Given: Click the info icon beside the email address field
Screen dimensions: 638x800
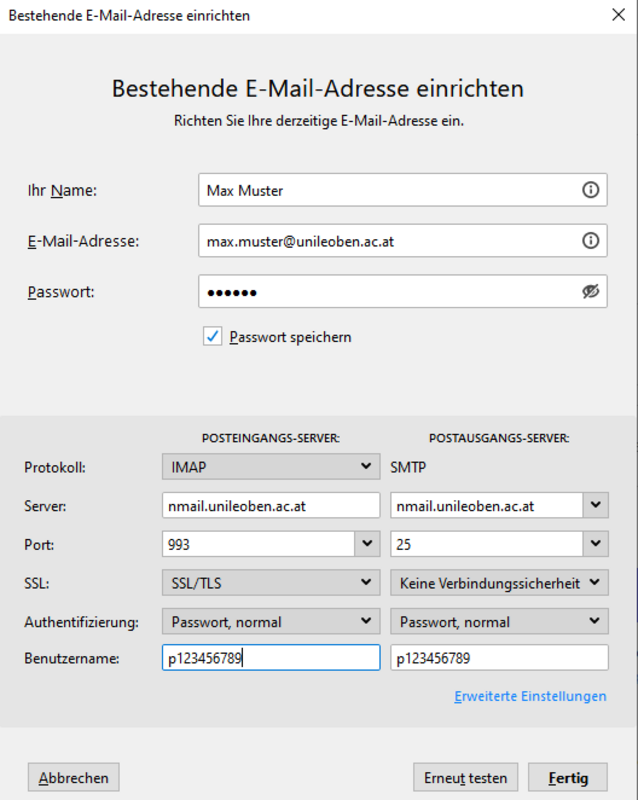Looking at the screenshot, I should point(590,241).
